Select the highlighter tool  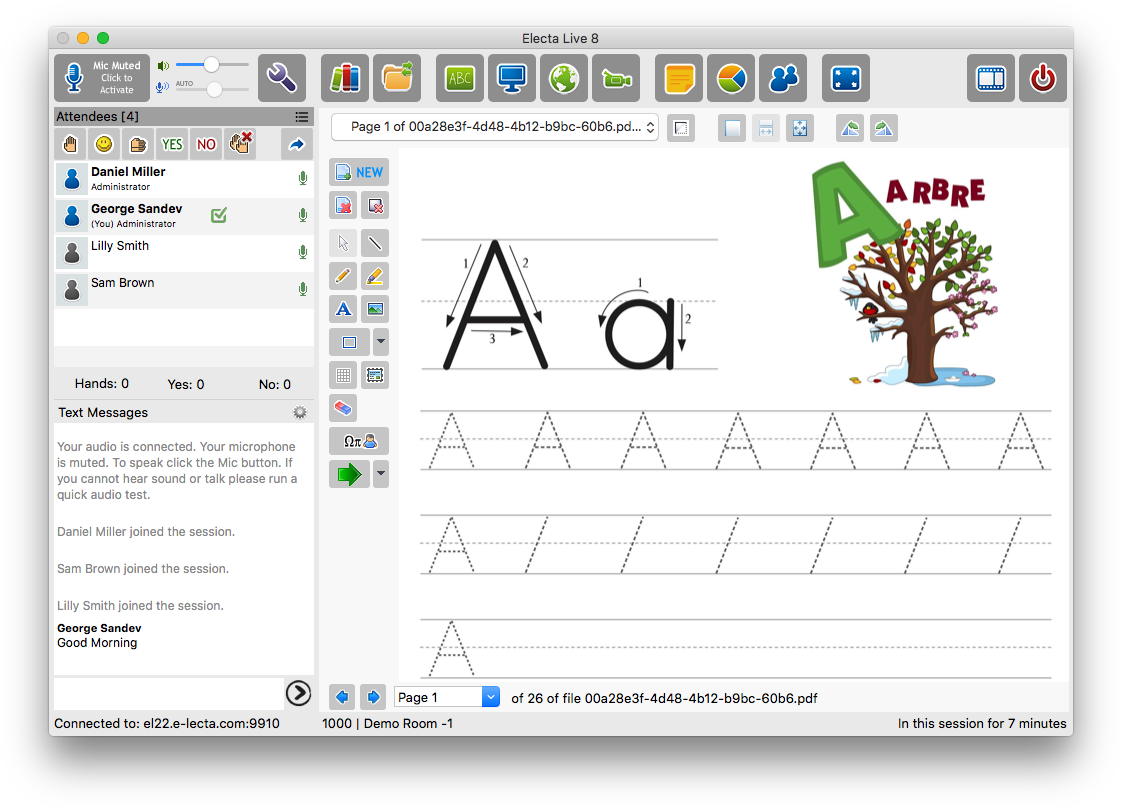[x=374, y=276]
